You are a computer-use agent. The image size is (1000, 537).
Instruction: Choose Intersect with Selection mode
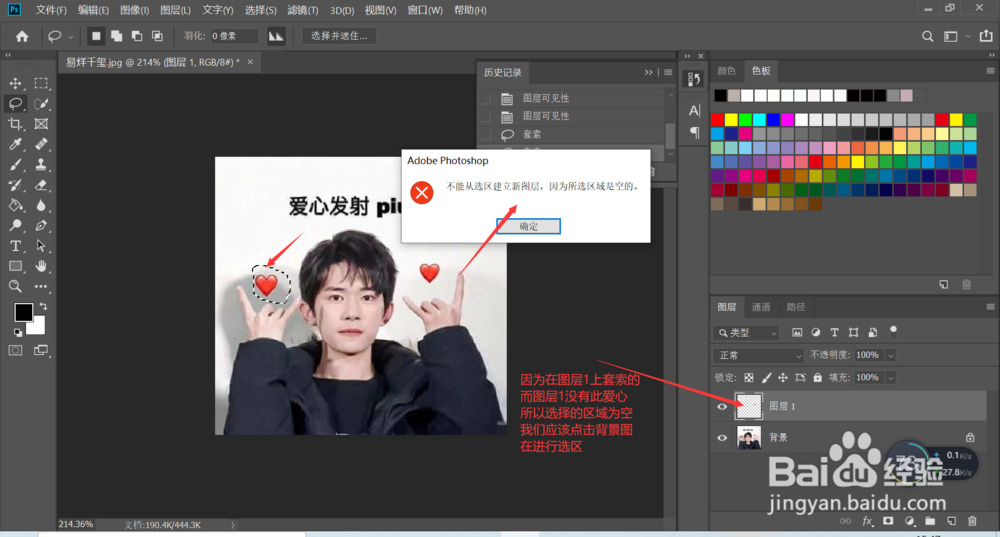pyautogui.click(x=158, y=36)
